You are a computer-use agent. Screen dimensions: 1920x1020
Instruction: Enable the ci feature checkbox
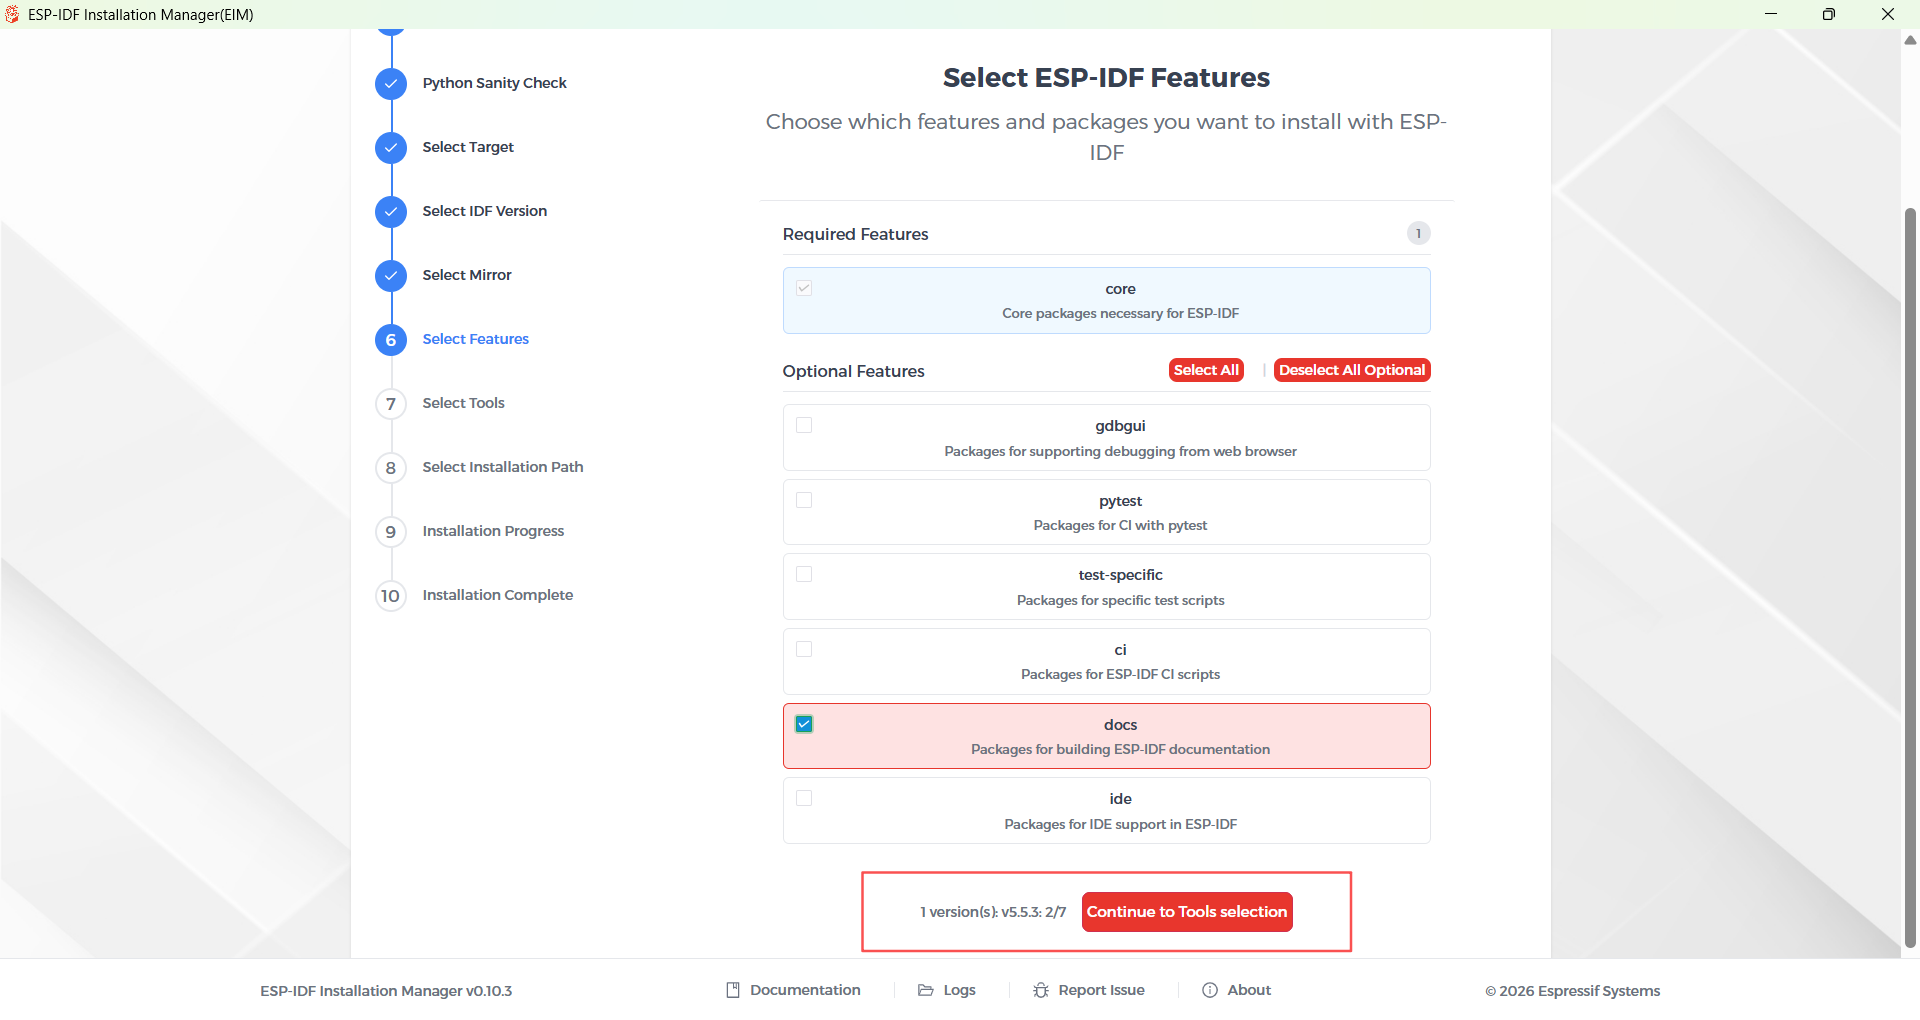tap(804, 649)
